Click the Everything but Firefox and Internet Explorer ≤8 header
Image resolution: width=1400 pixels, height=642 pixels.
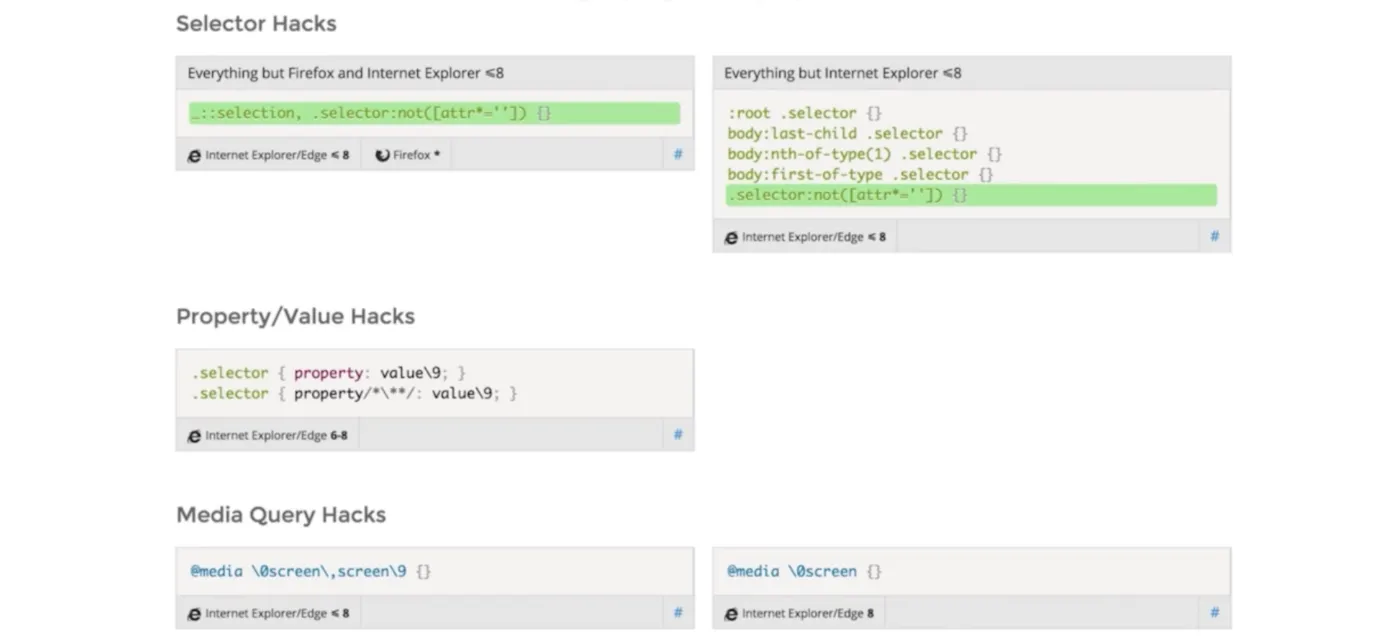[346, 73]
